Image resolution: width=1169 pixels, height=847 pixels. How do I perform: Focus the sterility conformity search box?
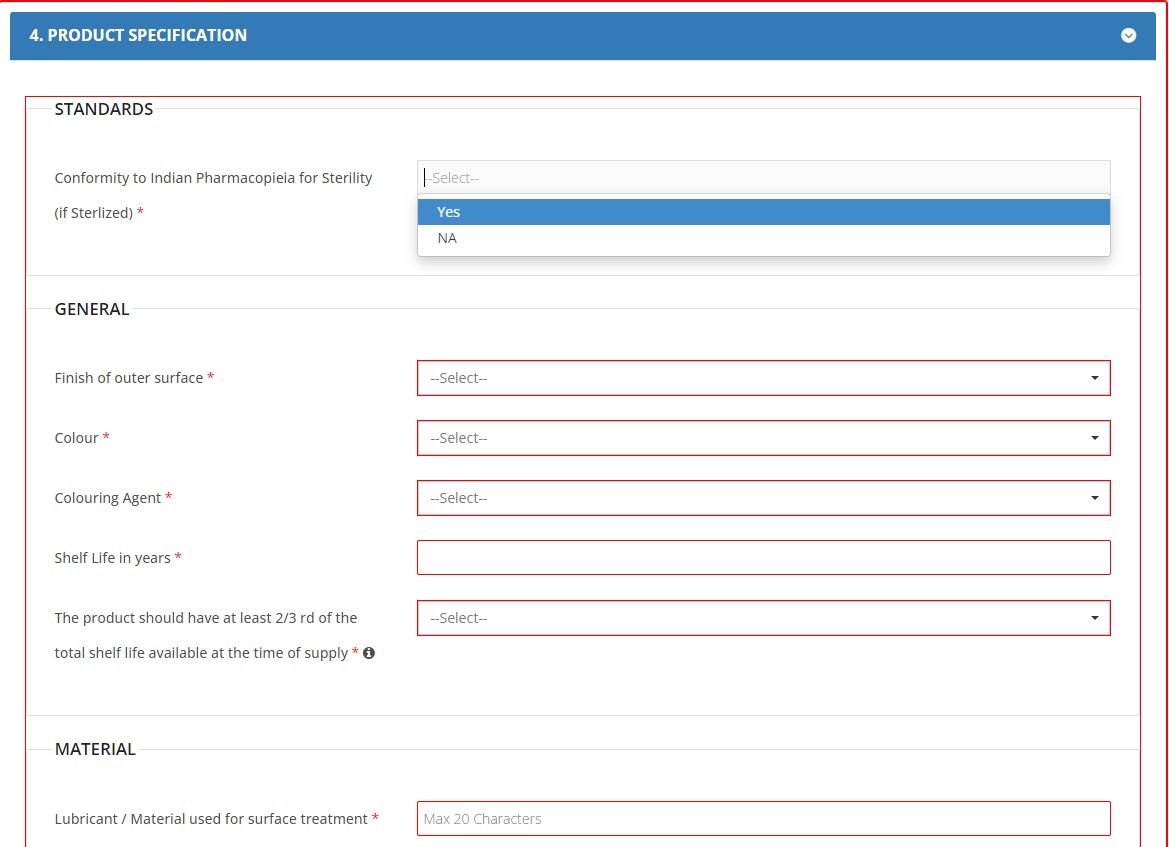pos(763,178)
